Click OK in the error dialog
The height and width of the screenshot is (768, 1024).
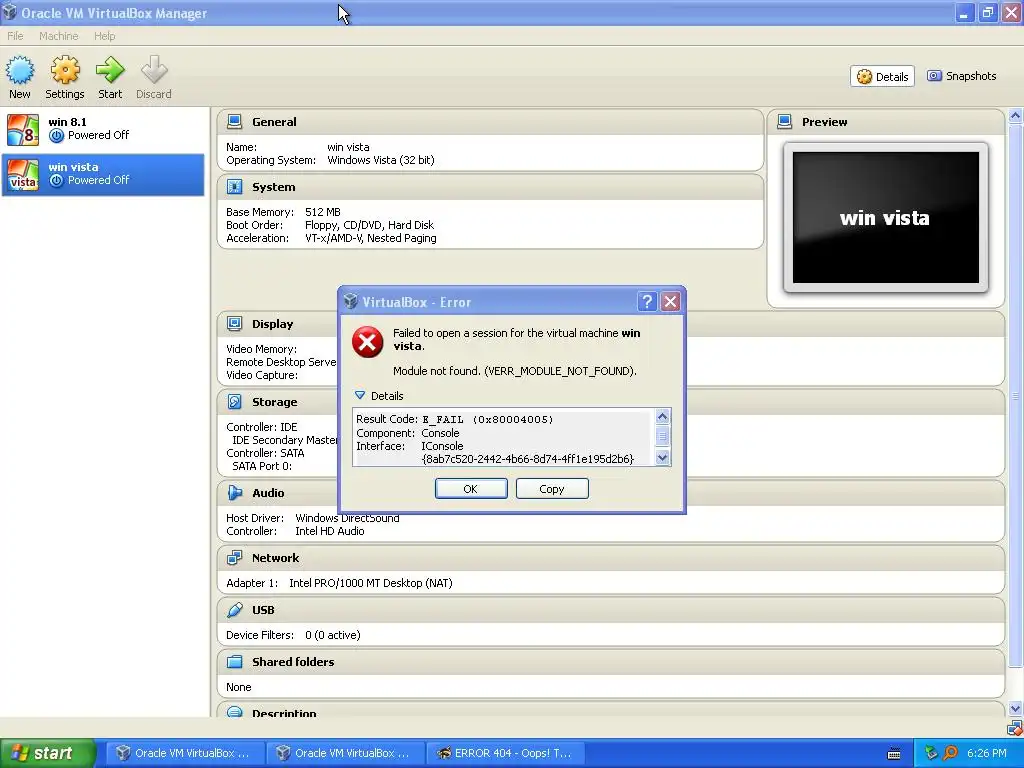point(471,488)
